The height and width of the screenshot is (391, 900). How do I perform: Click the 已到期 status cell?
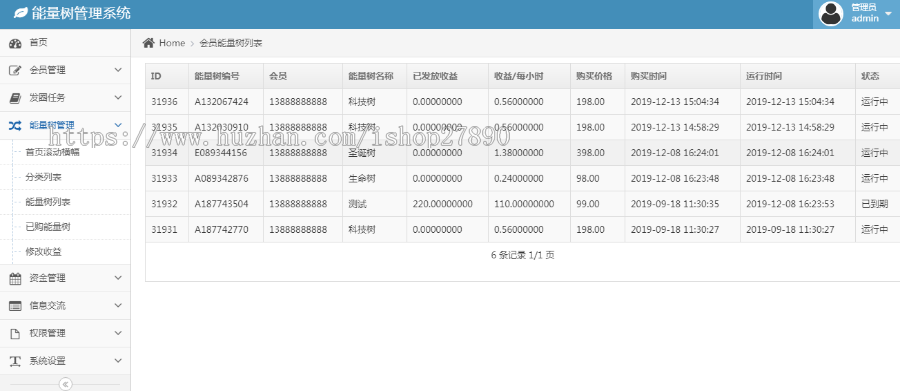[875, 204]
